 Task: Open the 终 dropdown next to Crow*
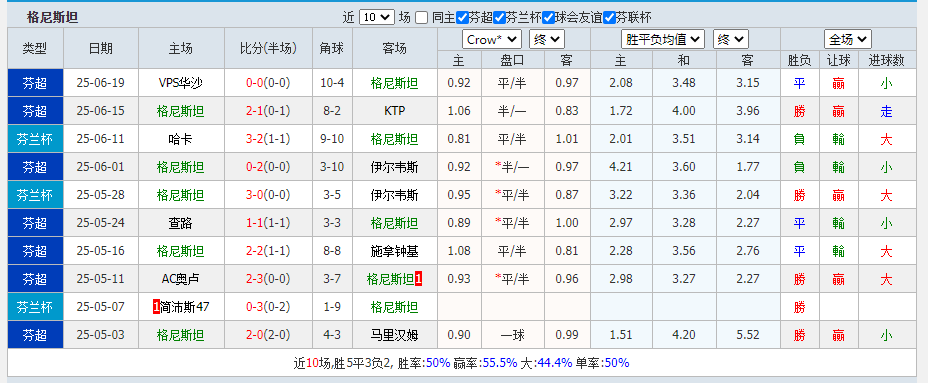tap(547, 40)
